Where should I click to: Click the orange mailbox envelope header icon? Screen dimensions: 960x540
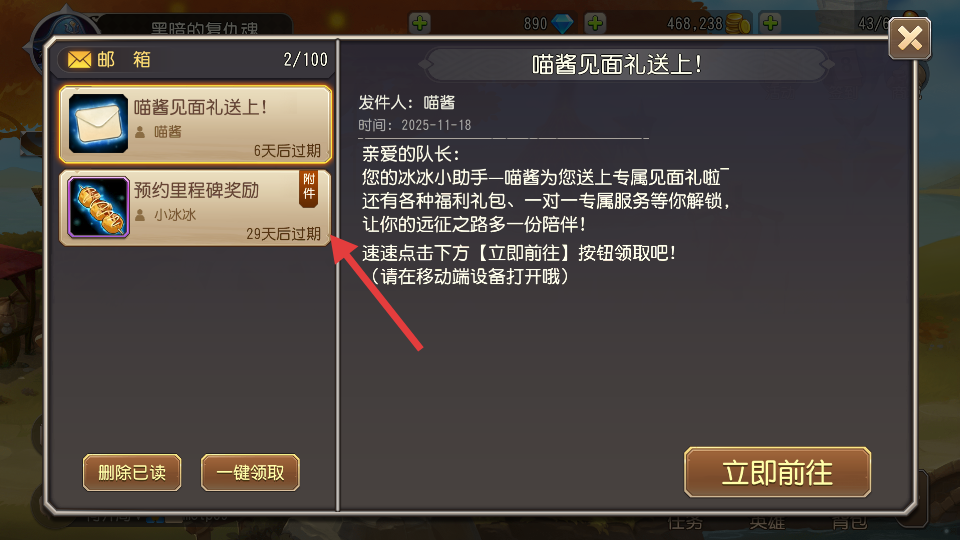coord(79,59)
